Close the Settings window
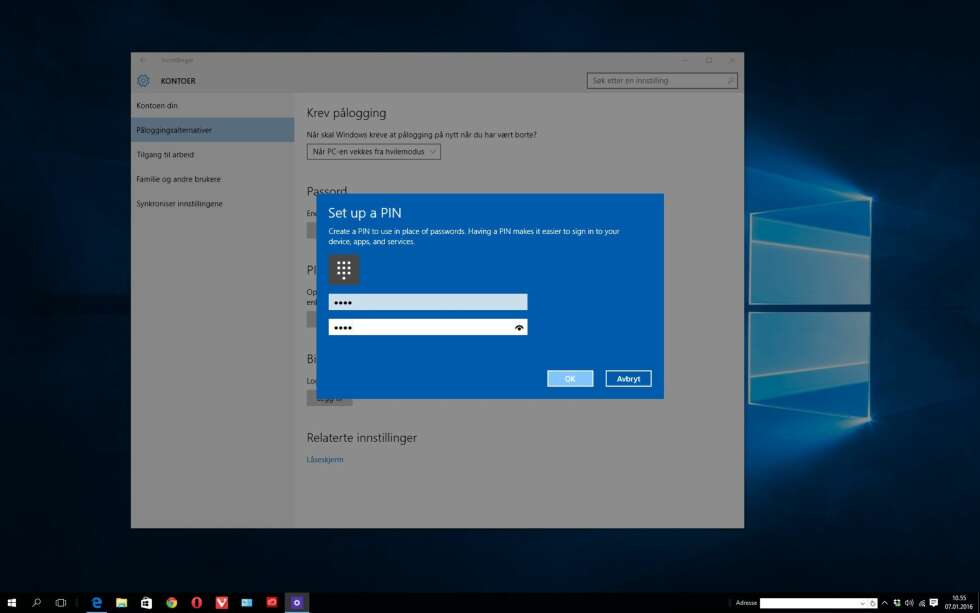This screenshot has height=613, width=980. click(x=732, y=60)
